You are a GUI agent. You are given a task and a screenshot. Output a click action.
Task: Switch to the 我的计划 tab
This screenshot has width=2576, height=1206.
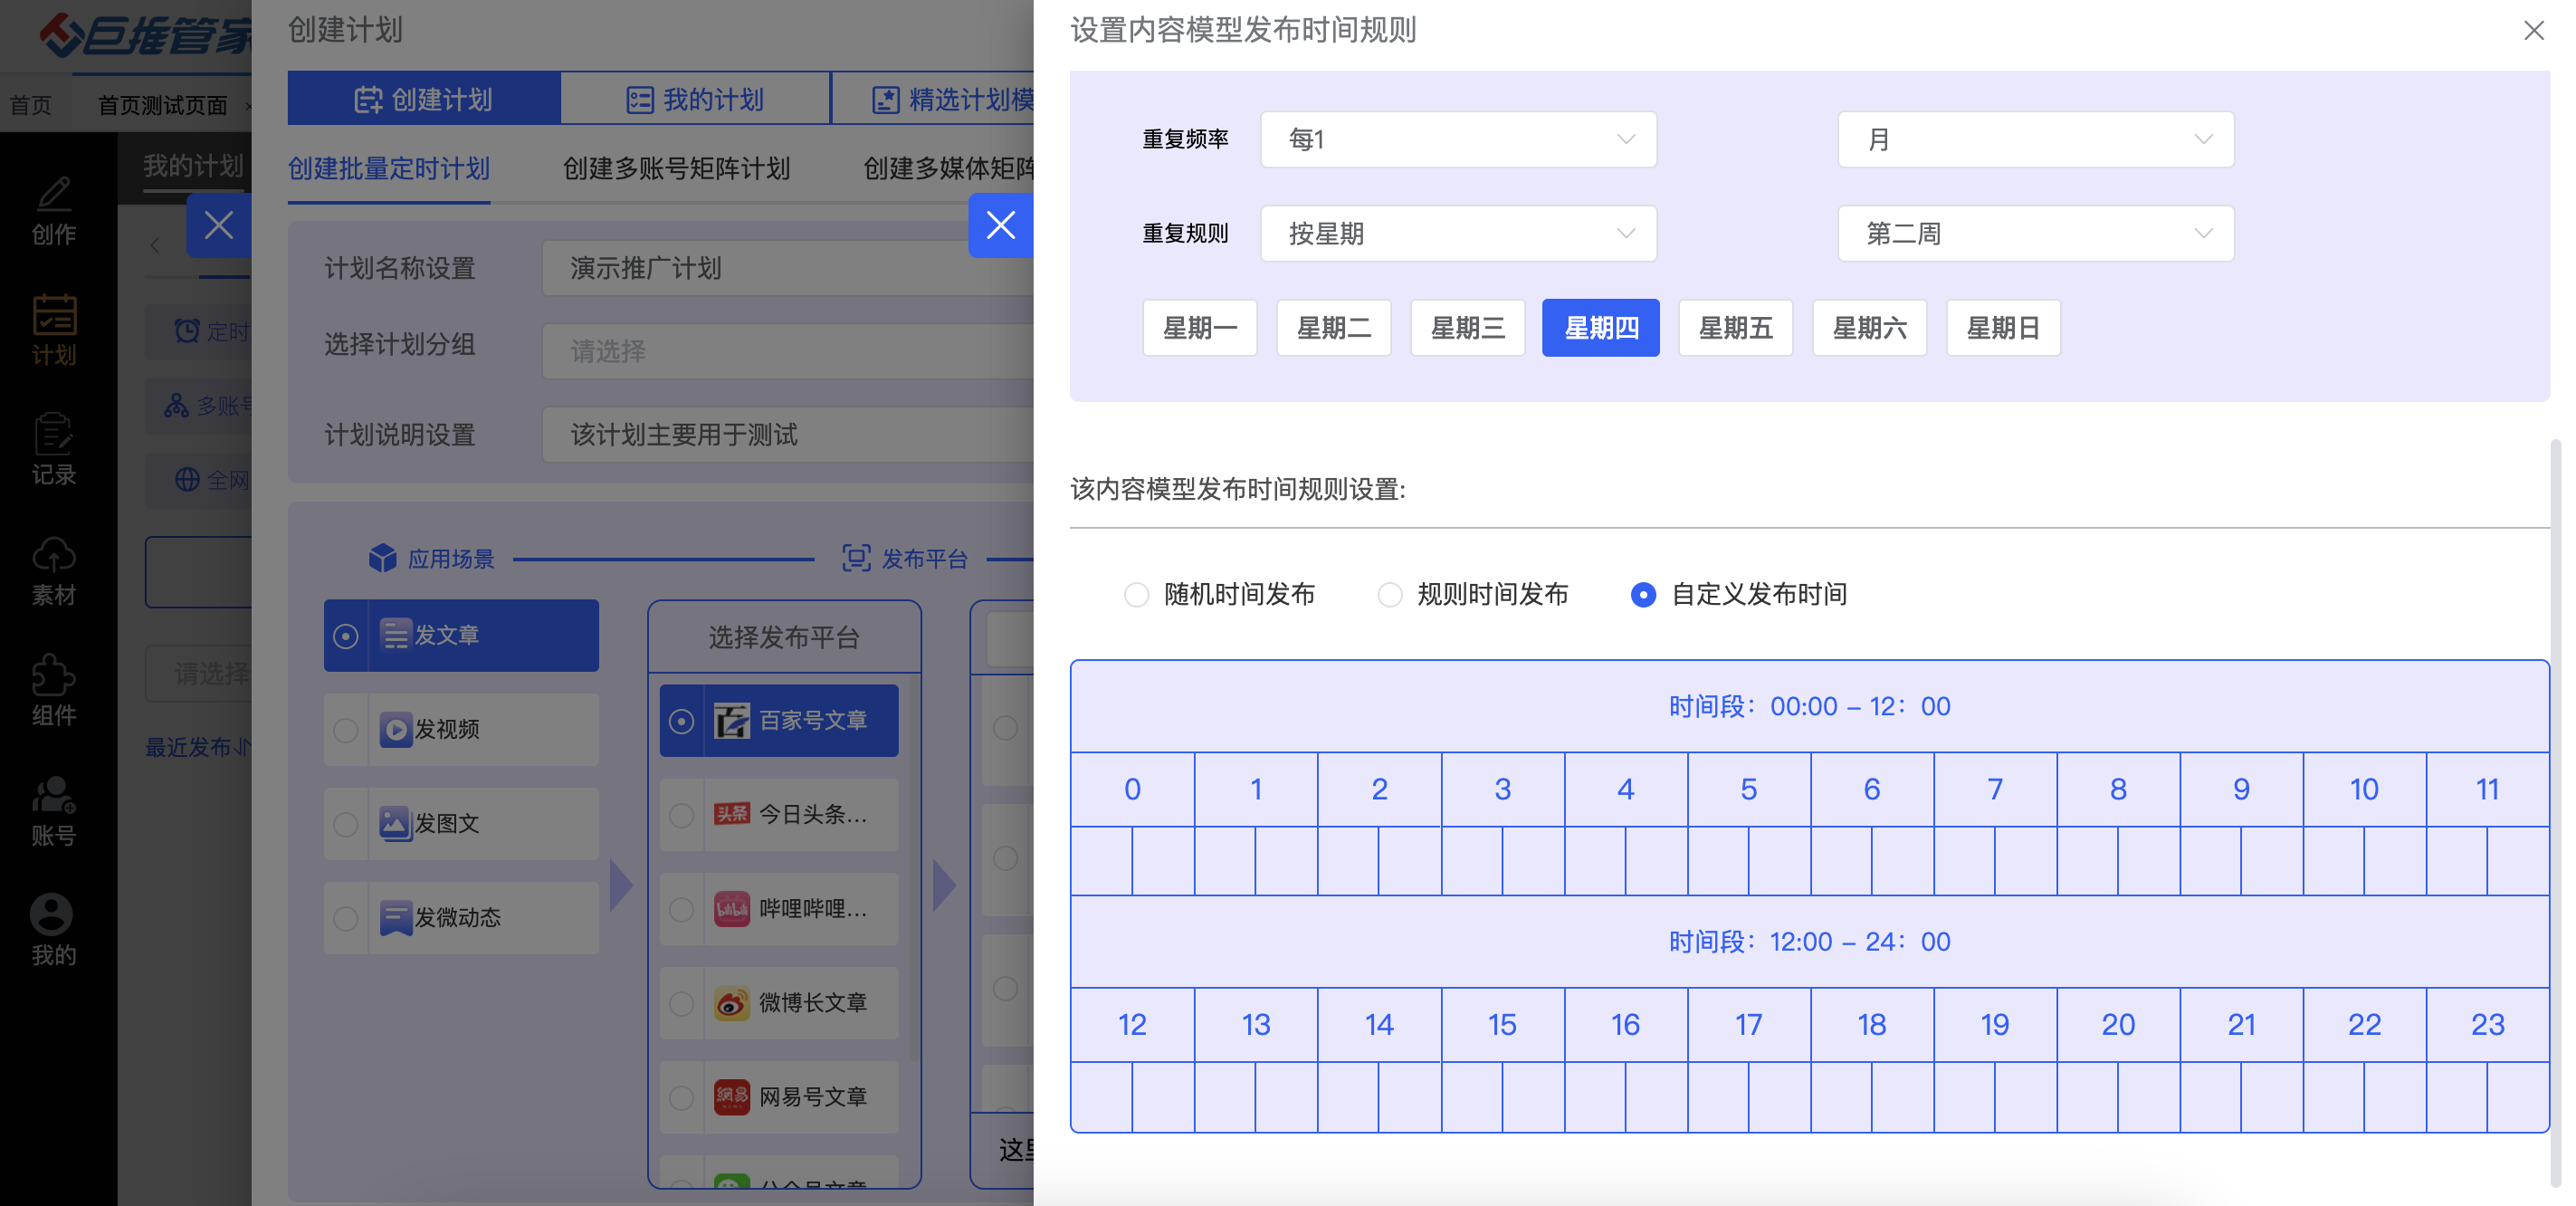coord(695,98)
